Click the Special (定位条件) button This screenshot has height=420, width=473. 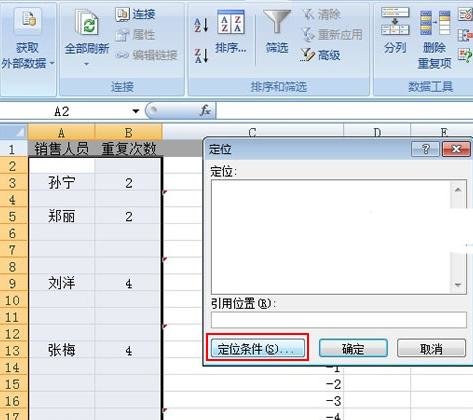pos(257,349)
